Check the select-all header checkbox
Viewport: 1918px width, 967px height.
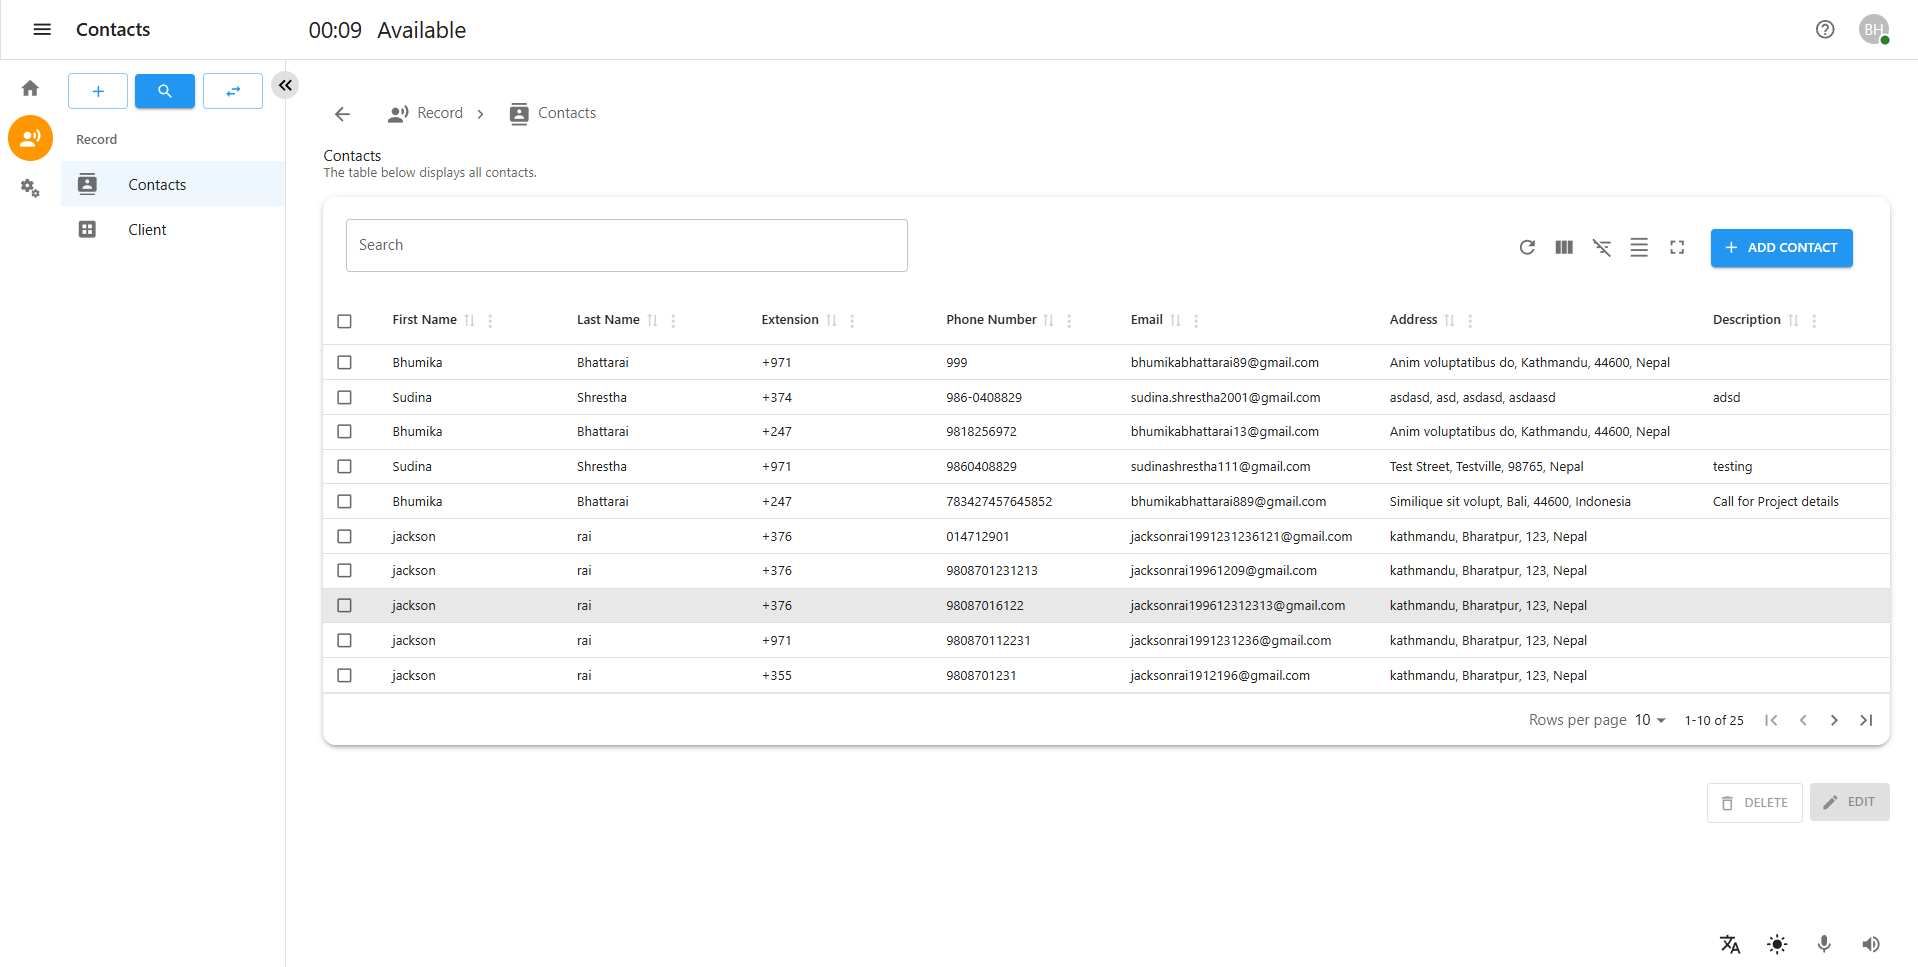pyautogui.click(x=344, y=321)
